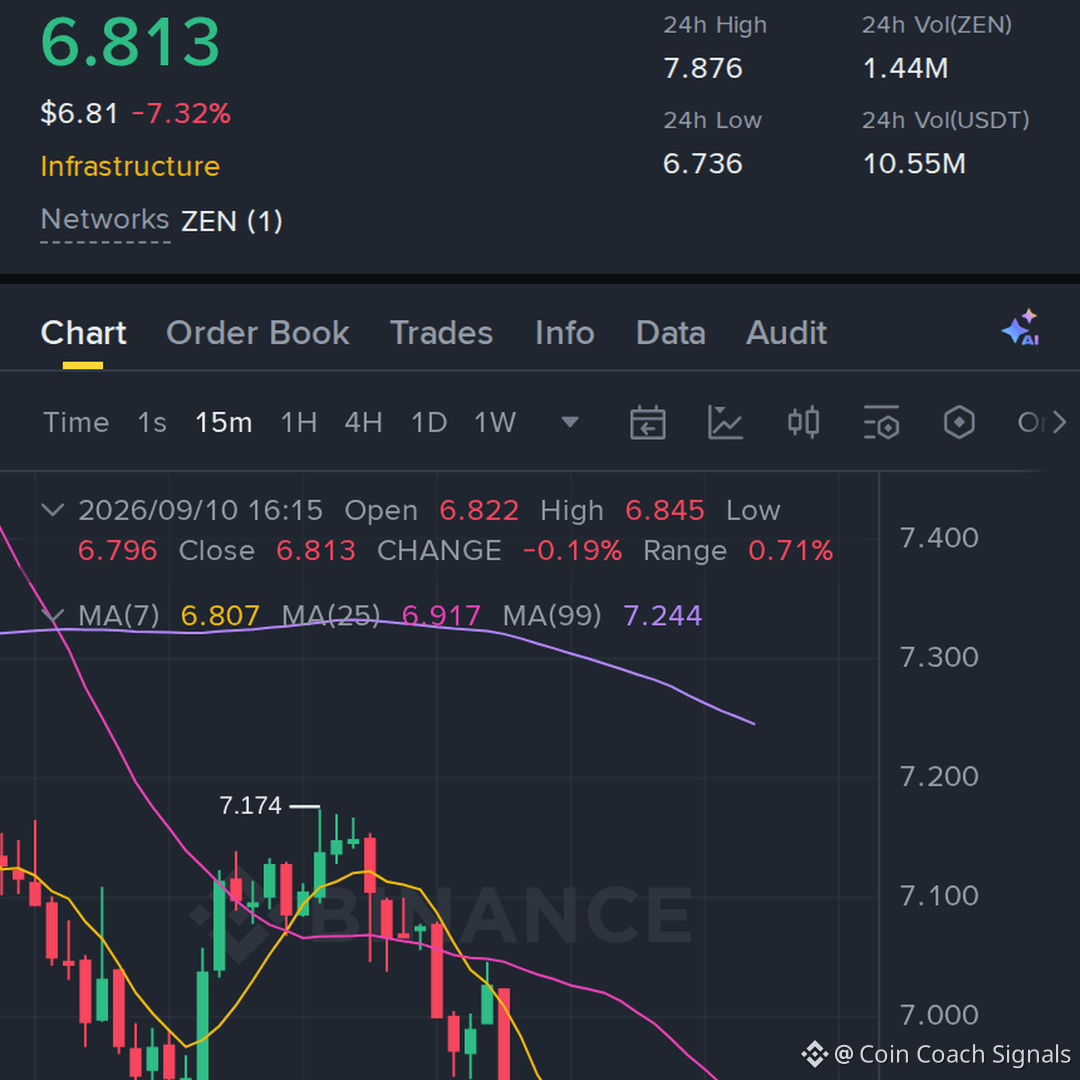This screenshot has height=1080, width=1080.
Task: Open the chart settings list icon
Action: (881, 422)
